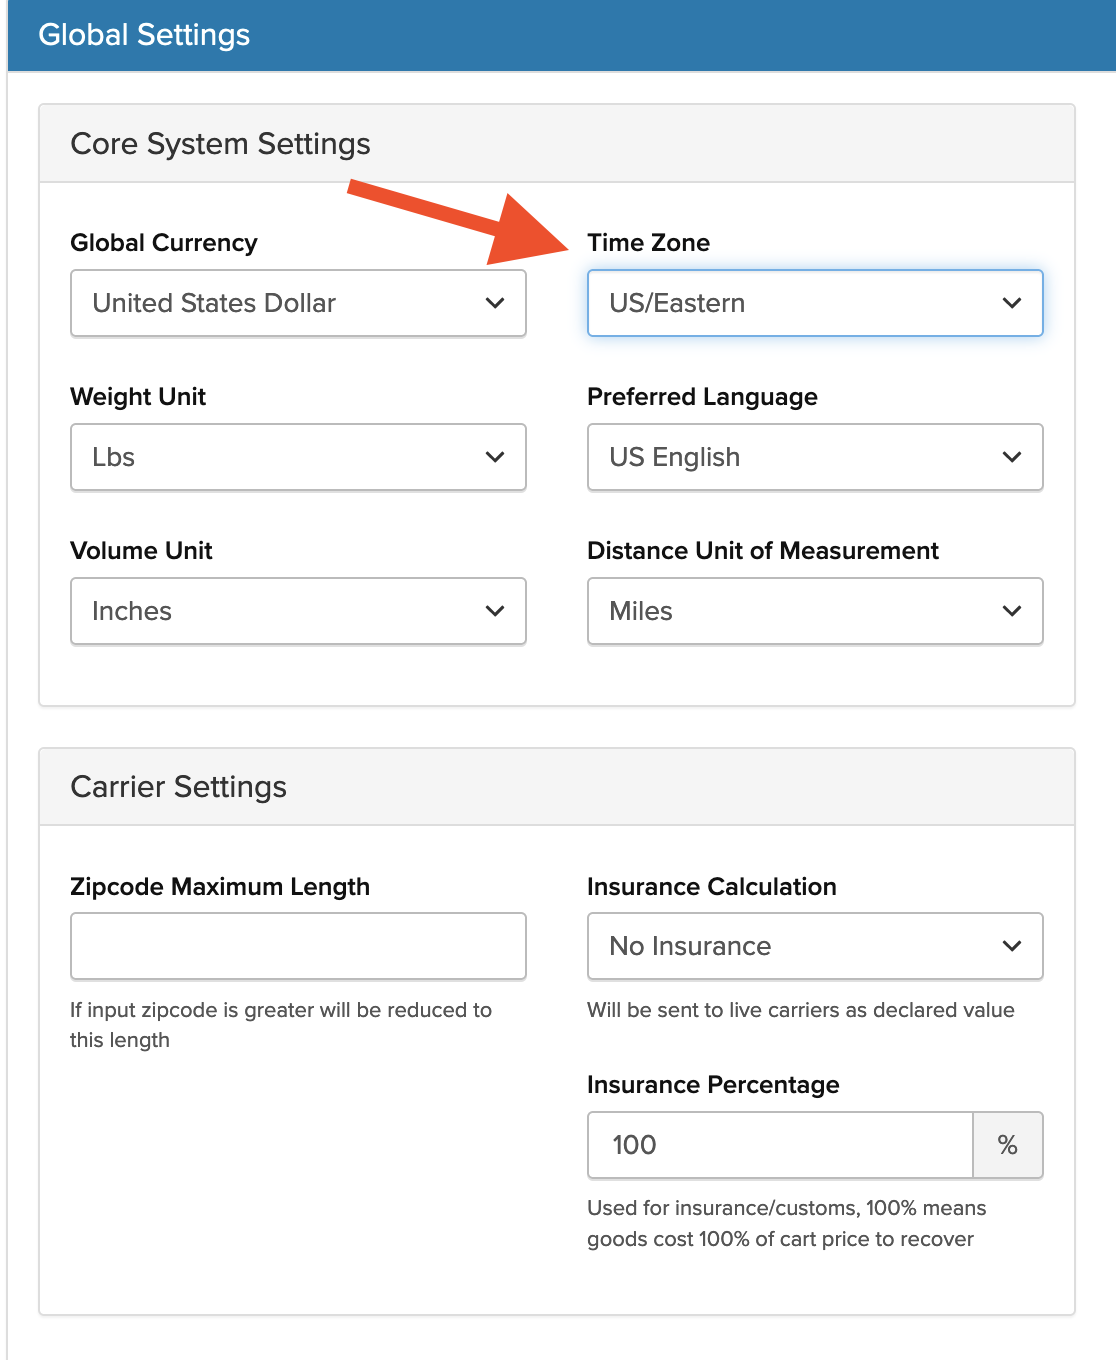Viewport: 1116px width, 1360px height.
Task: Expand the Weight Unit dropdown showing Lbs
Action: (297, 457)
